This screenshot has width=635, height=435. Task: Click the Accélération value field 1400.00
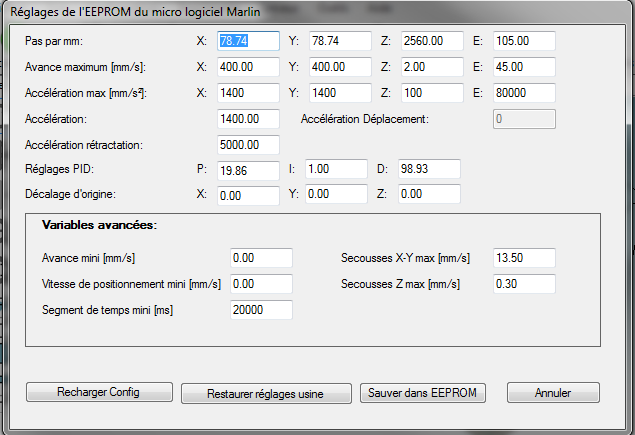tap(248, 119)
